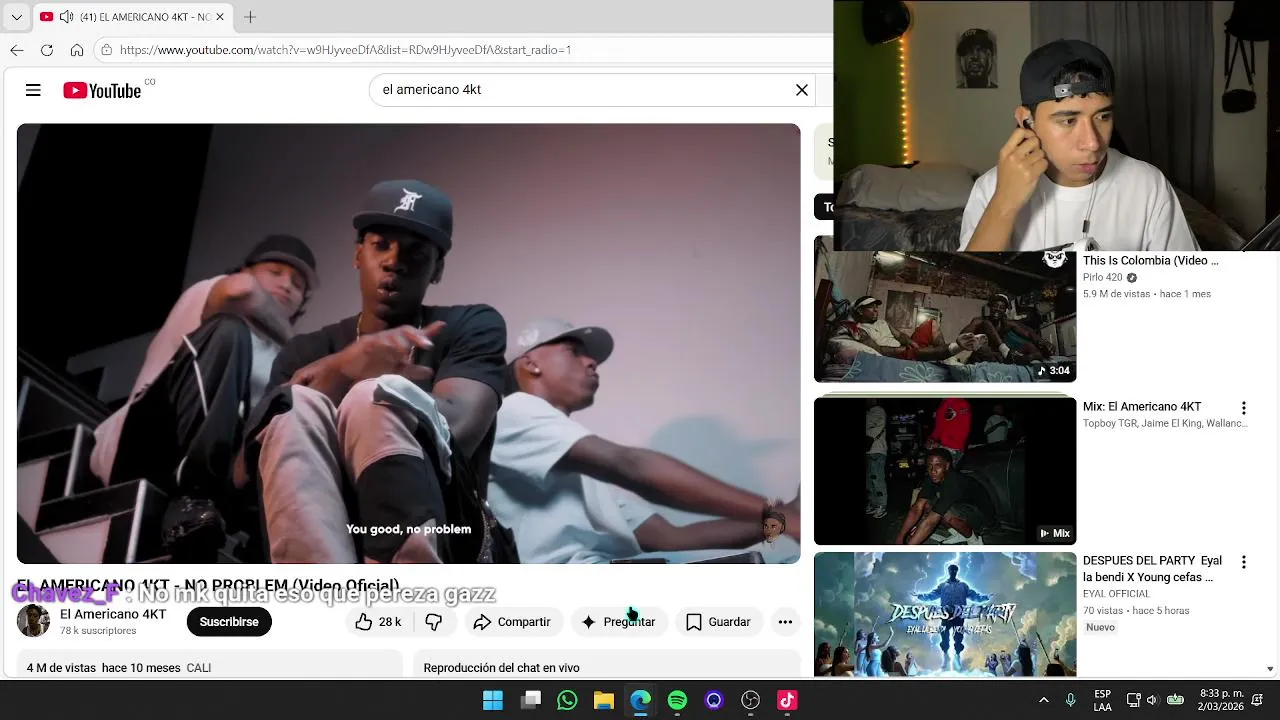The width and height of the screenshot is (1280, 720).
Task: Subscribe with the Suscribirse button
Action: (x=229, y=622)
